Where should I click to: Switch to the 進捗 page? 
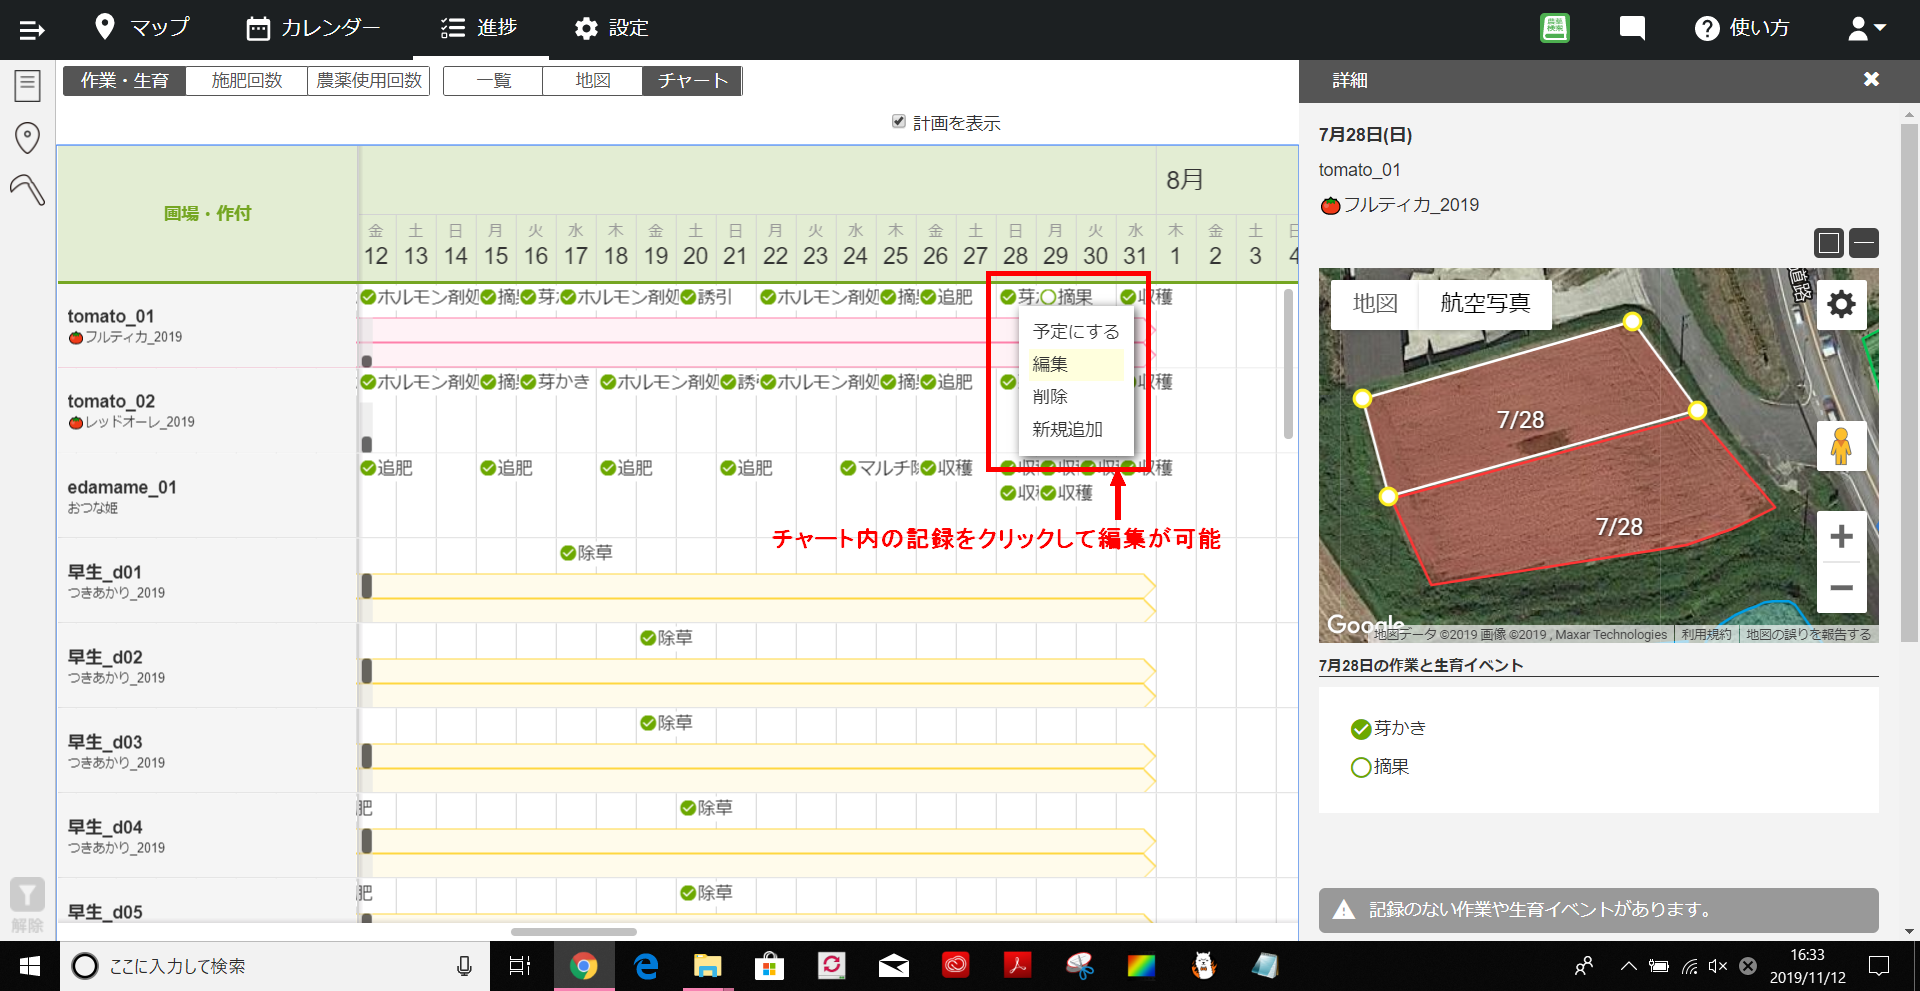tap(480, 28)
